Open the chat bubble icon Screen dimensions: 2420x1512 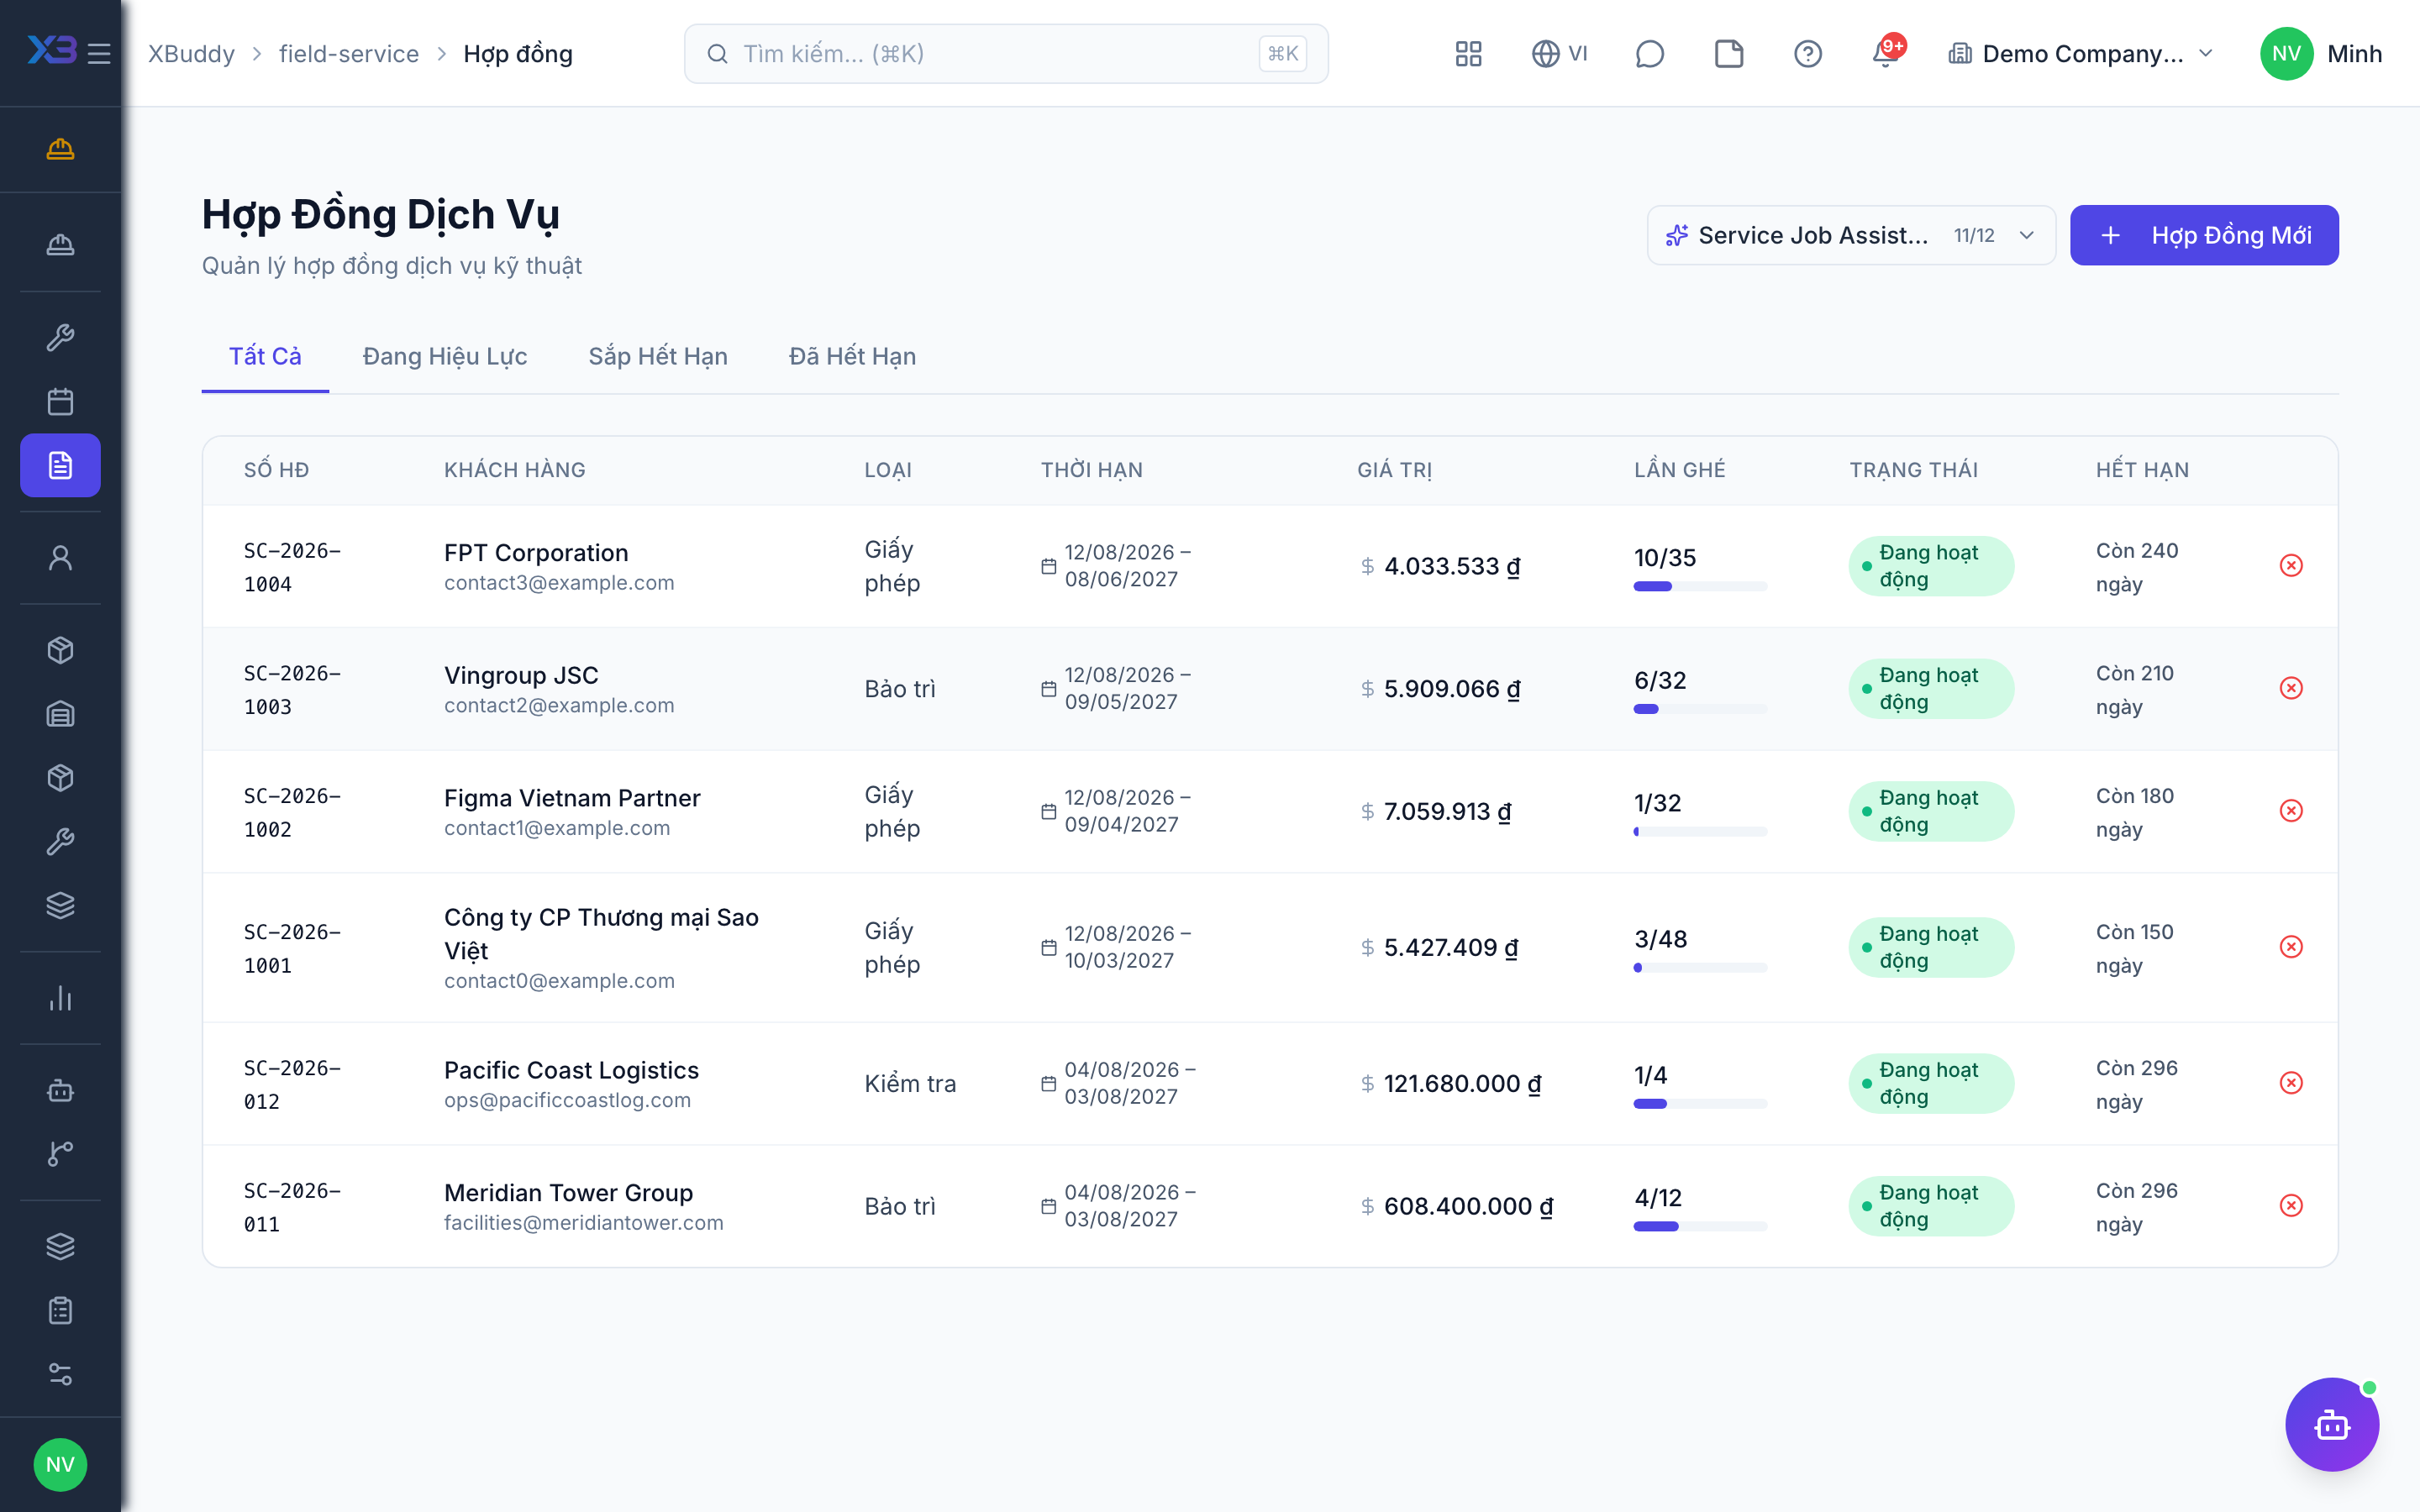coord(1649,53)
